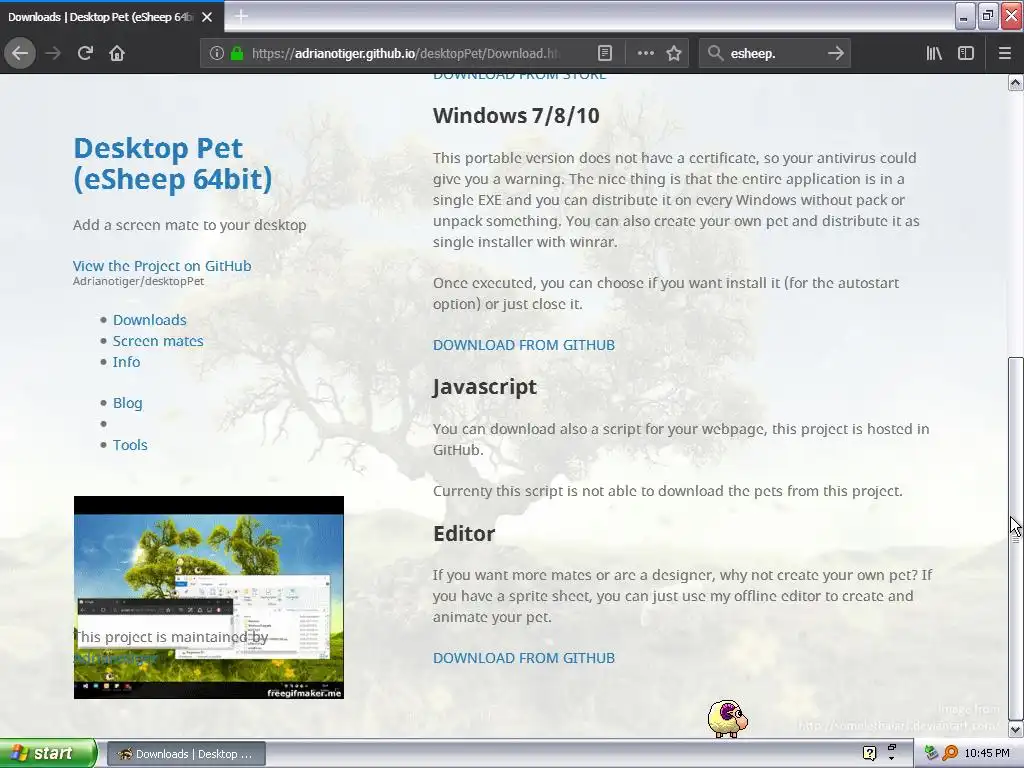Click the desktop pet preview GIF thumbnail
Image resolution: width=1024 pixels, height=768 pixels.
[209, 598]
